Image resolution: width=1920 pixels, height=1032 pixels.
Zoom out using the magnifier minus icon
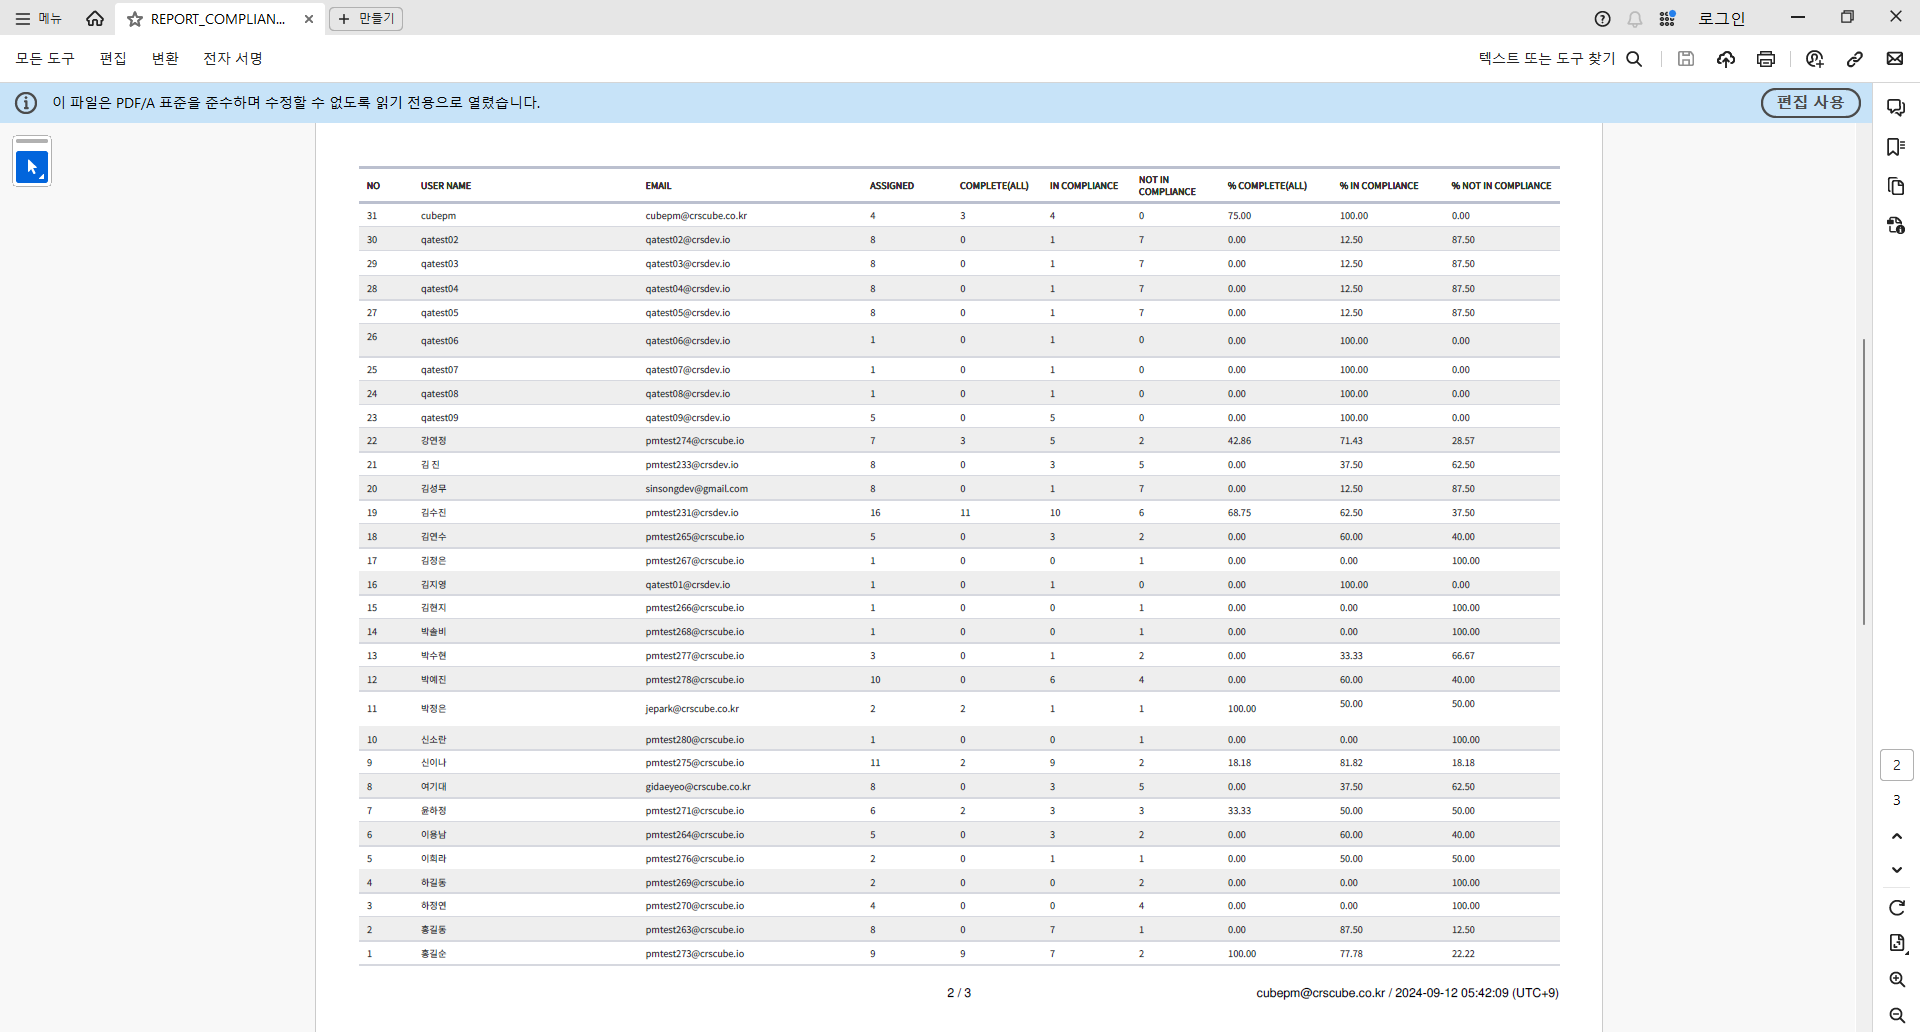[x=1897, y=1016]
